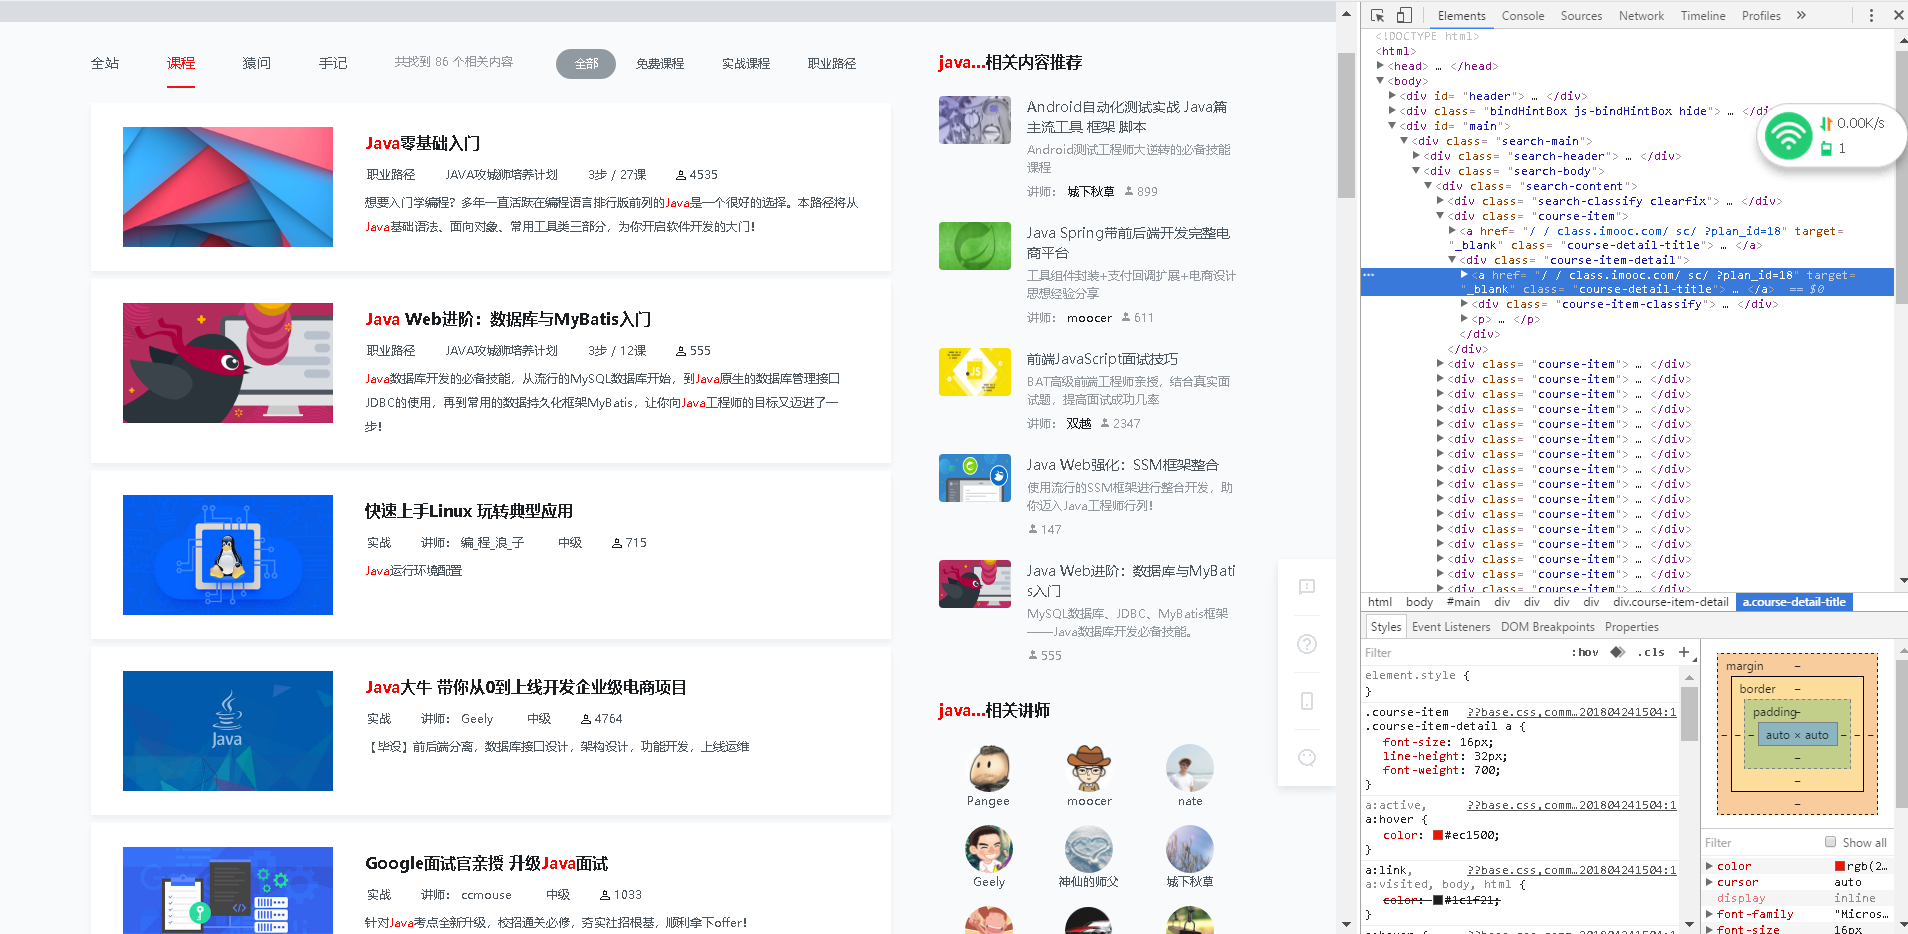
Task: Click the Computed pane Filter input
Action: 1760,843
